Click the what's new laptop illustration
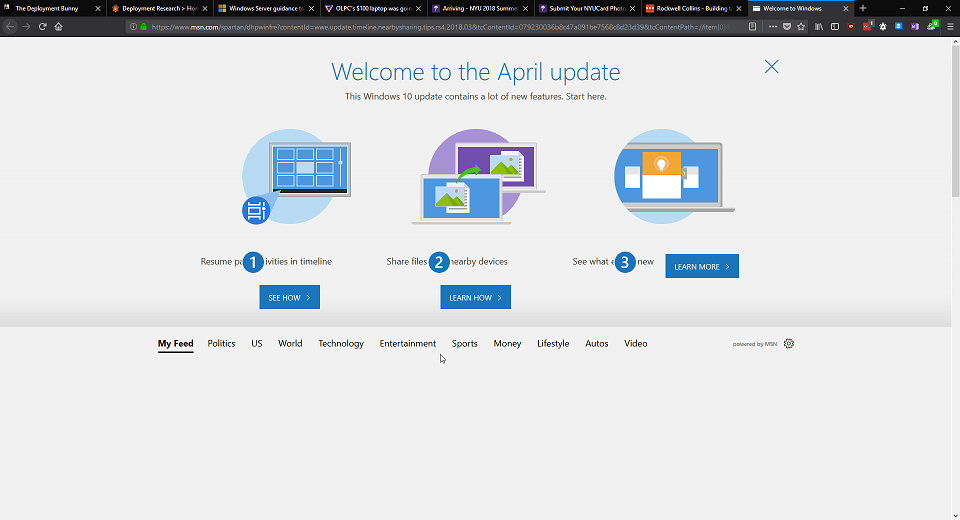 coord(674,176)
